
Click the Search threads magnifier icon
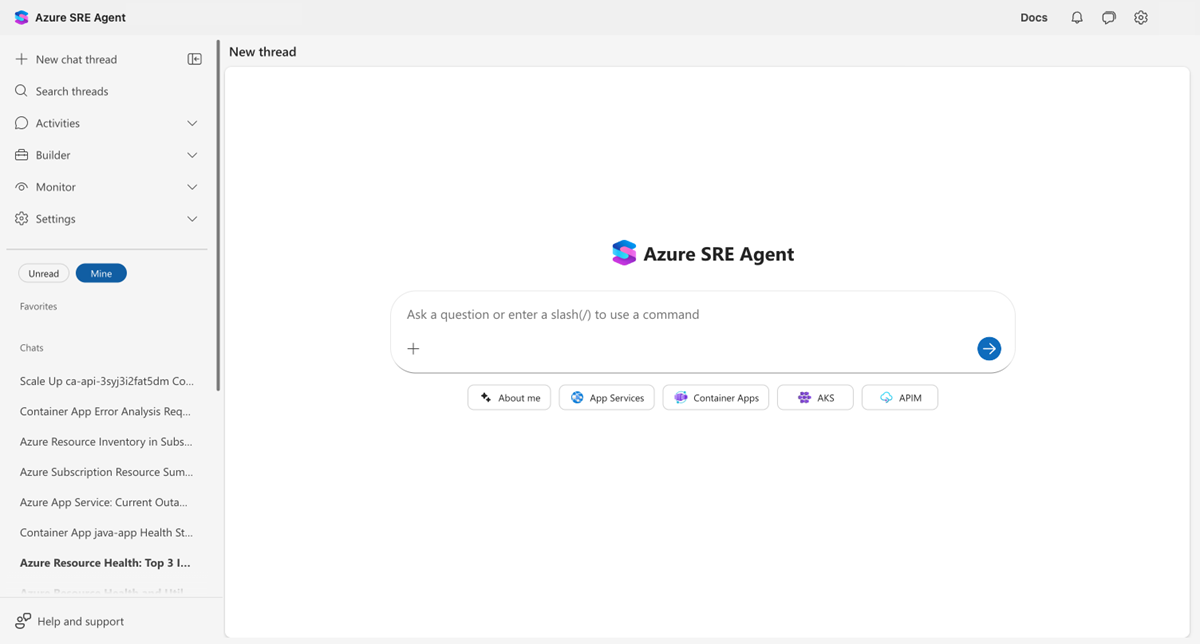(x=21, y=91)
